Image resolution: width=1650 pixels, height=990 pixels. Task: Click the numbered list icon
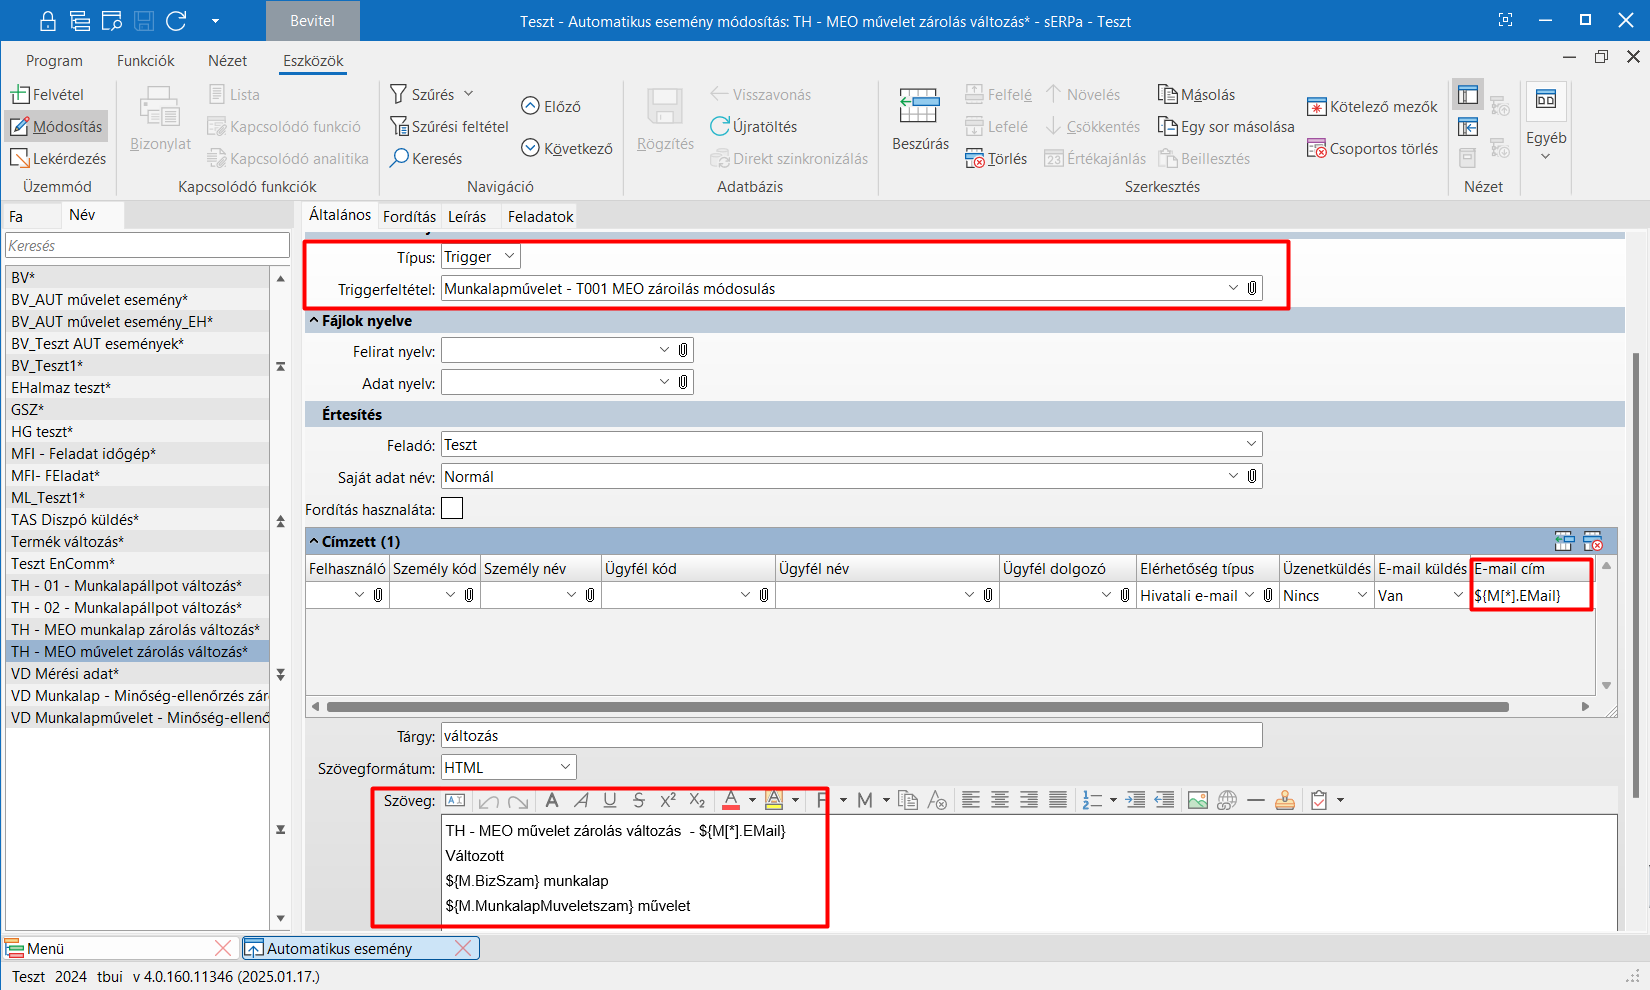pyautogui.click(x=1092, y=800)
